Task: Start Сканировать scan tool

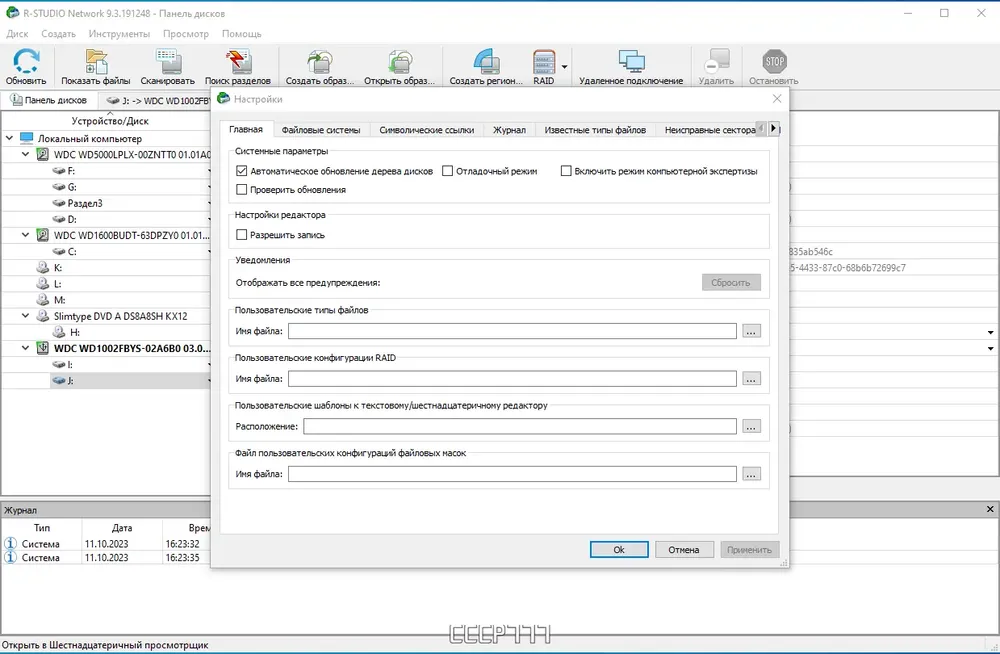Action: pos(168,66)
